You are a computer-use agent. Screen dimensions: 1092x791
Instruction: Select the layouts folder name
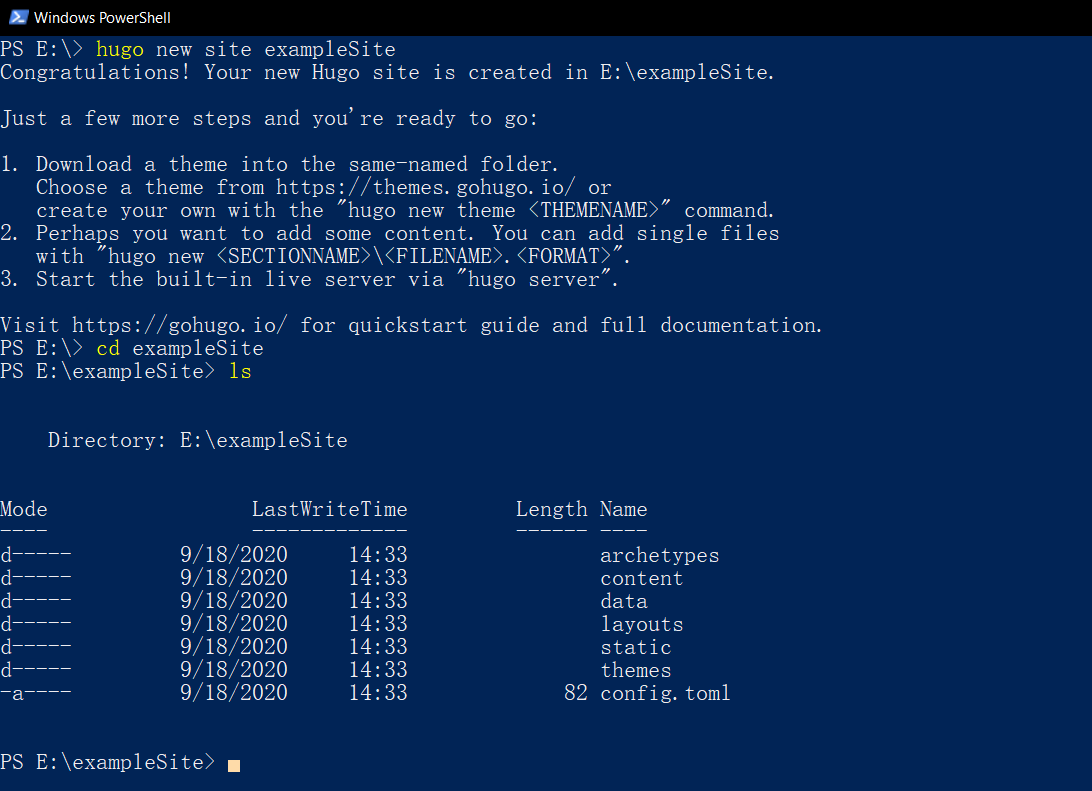point(641,625)
